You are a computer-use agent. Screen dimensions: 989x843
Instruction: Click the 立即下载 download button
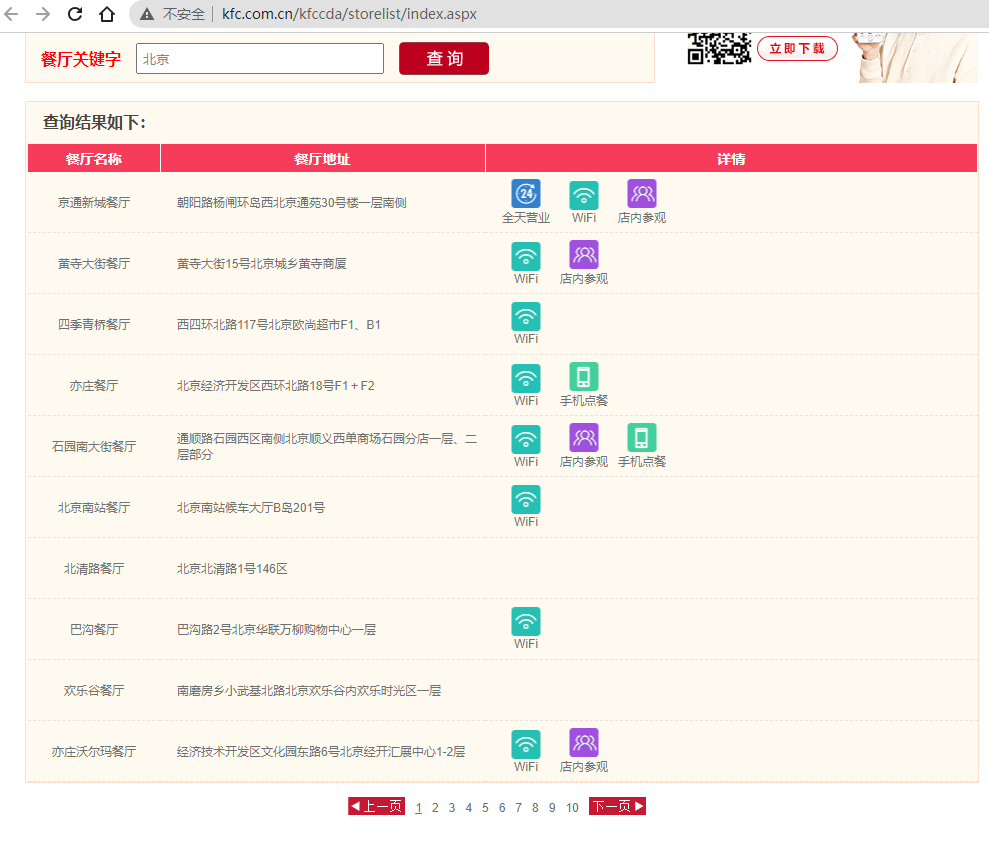point(797,49)
